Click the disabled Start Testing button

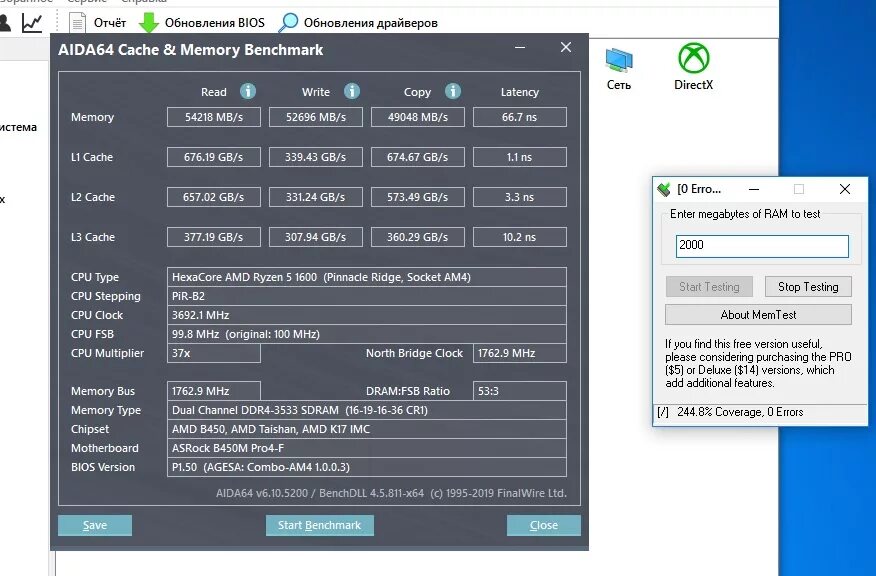709,287
